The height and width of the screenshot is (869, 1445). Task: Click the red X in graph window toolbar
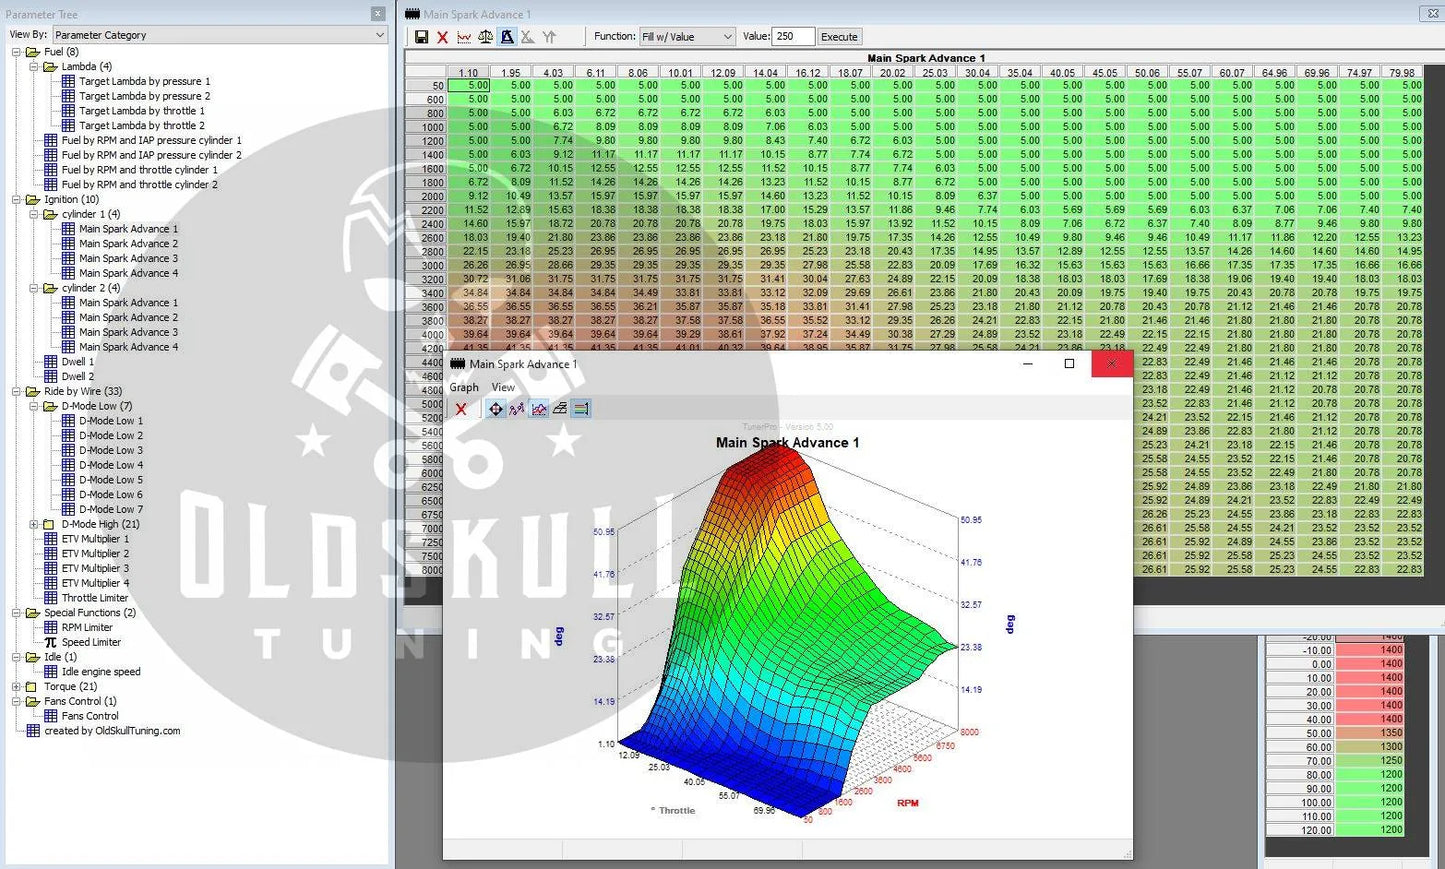coord(461,409)
